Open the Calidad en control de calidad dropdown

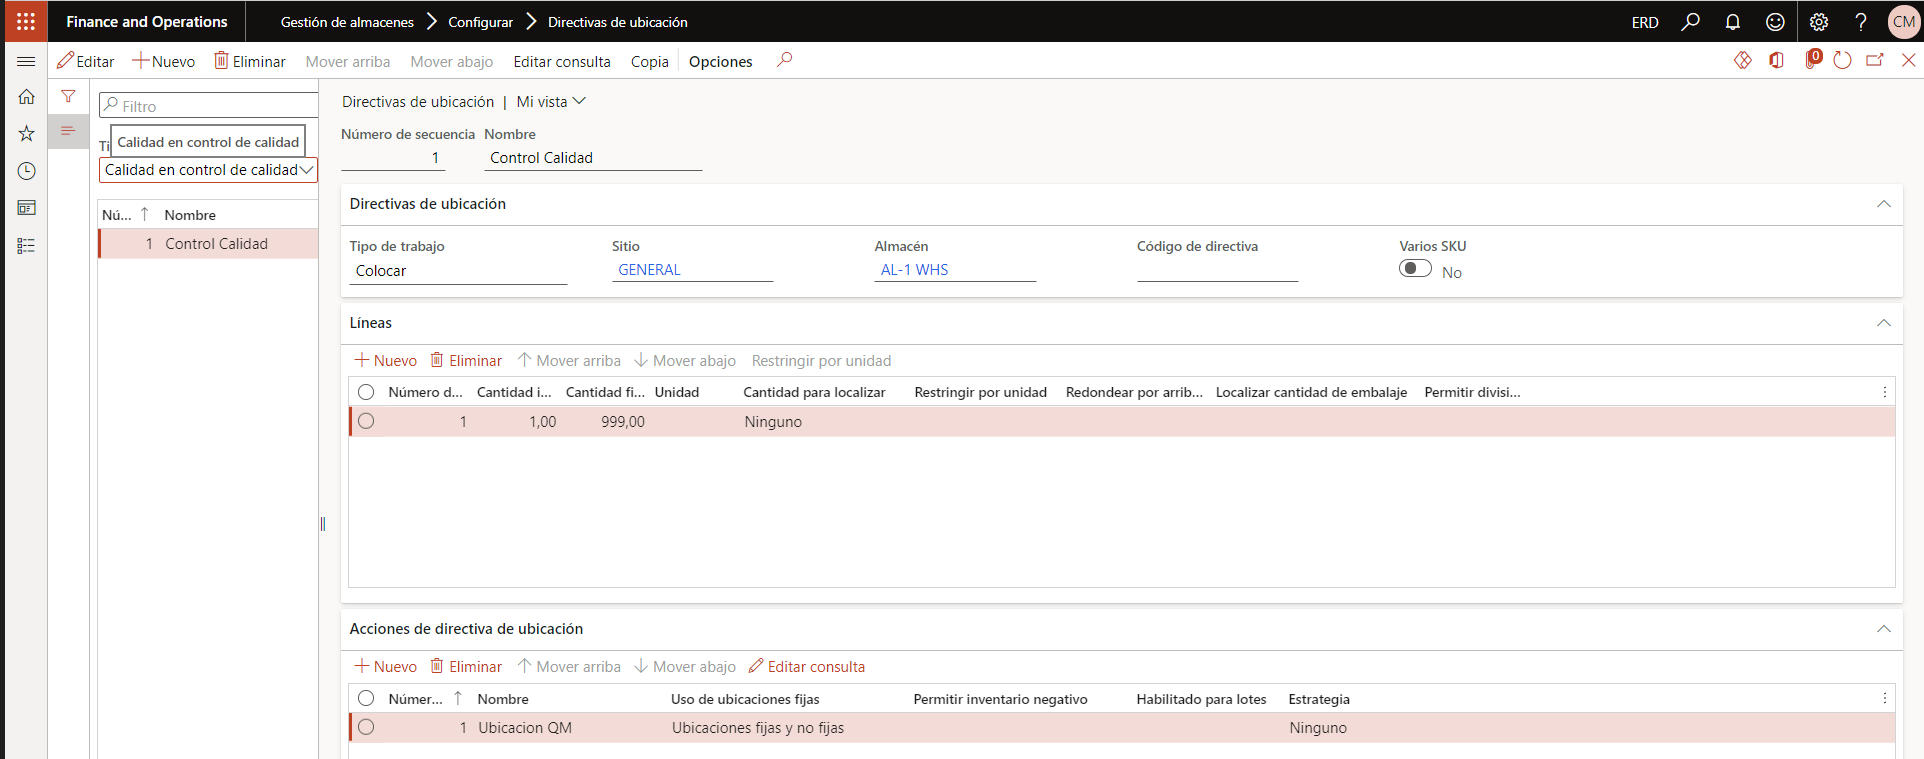(208, 170)
